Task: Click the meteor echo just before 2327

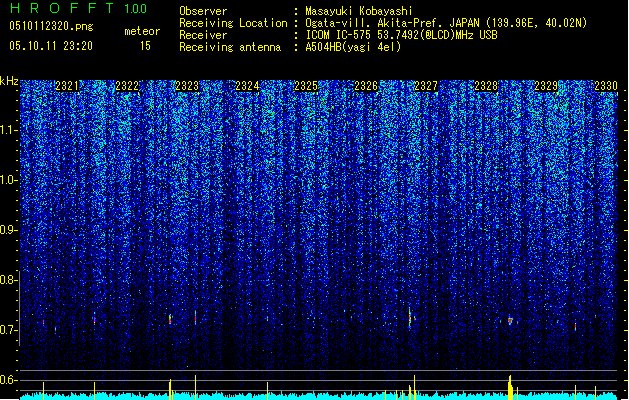Action: pos(410,318)
